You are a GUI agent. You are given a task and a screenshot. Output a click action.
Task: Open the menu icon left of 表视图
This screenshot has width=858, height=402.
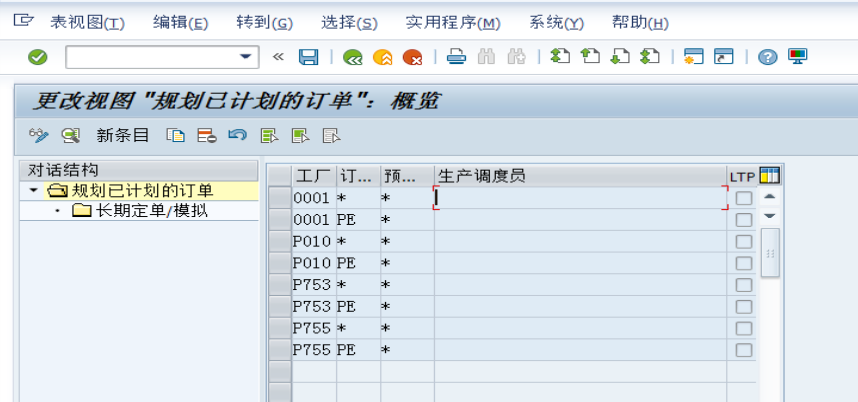pyautogui.click(x=23, y=22)
